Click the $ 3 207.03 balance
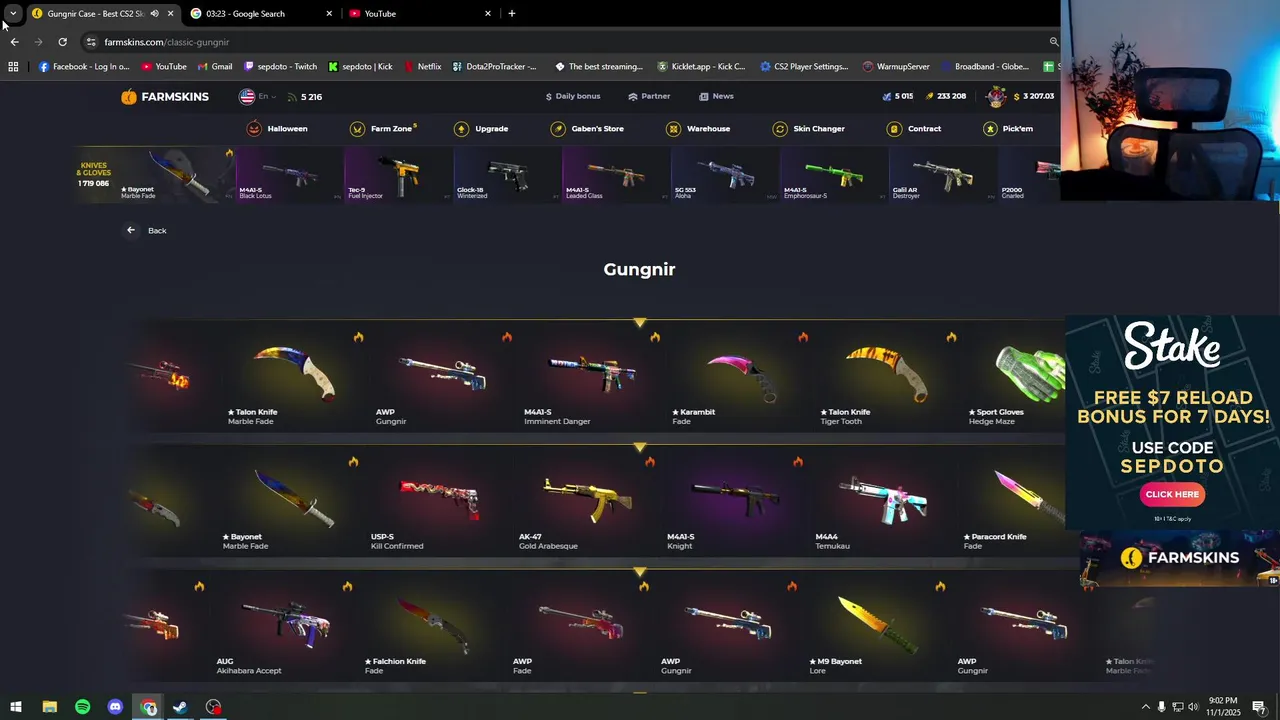The image size is (1280, 720). (1033, 97)
